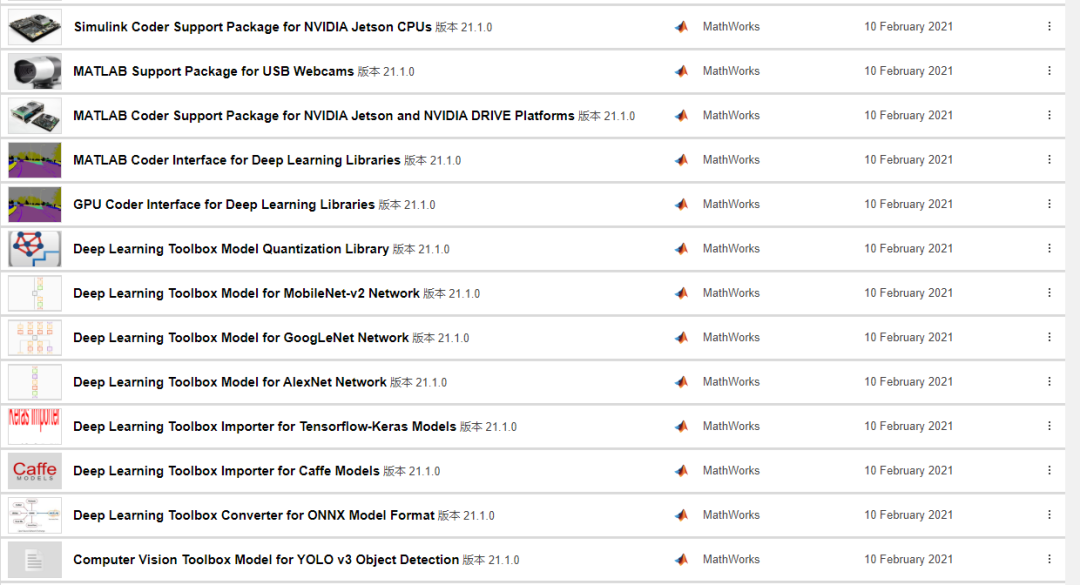Viewport: 1080px width, 585px height.
Task: Click 10 February 2021 date in AlexNet row
Action: pos(908,382)
